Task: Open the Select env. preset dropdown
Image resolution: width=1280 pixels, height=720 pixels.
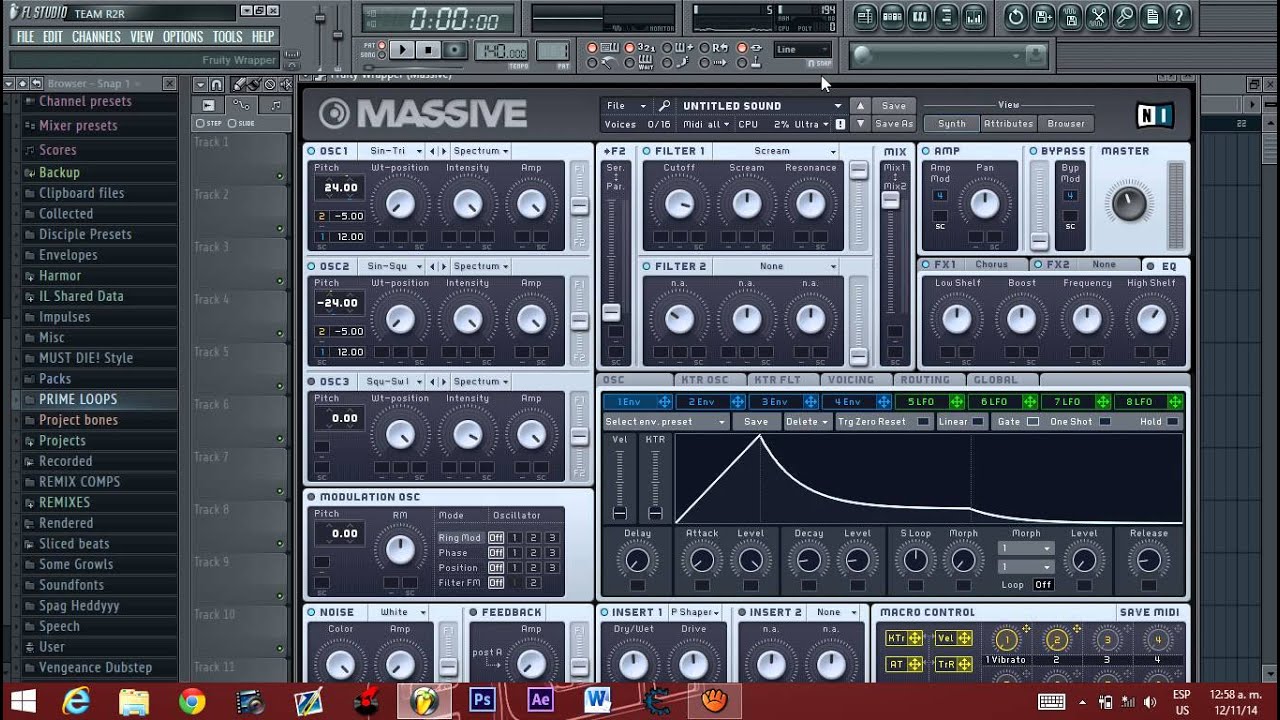Action: click(x=665, y=422)
